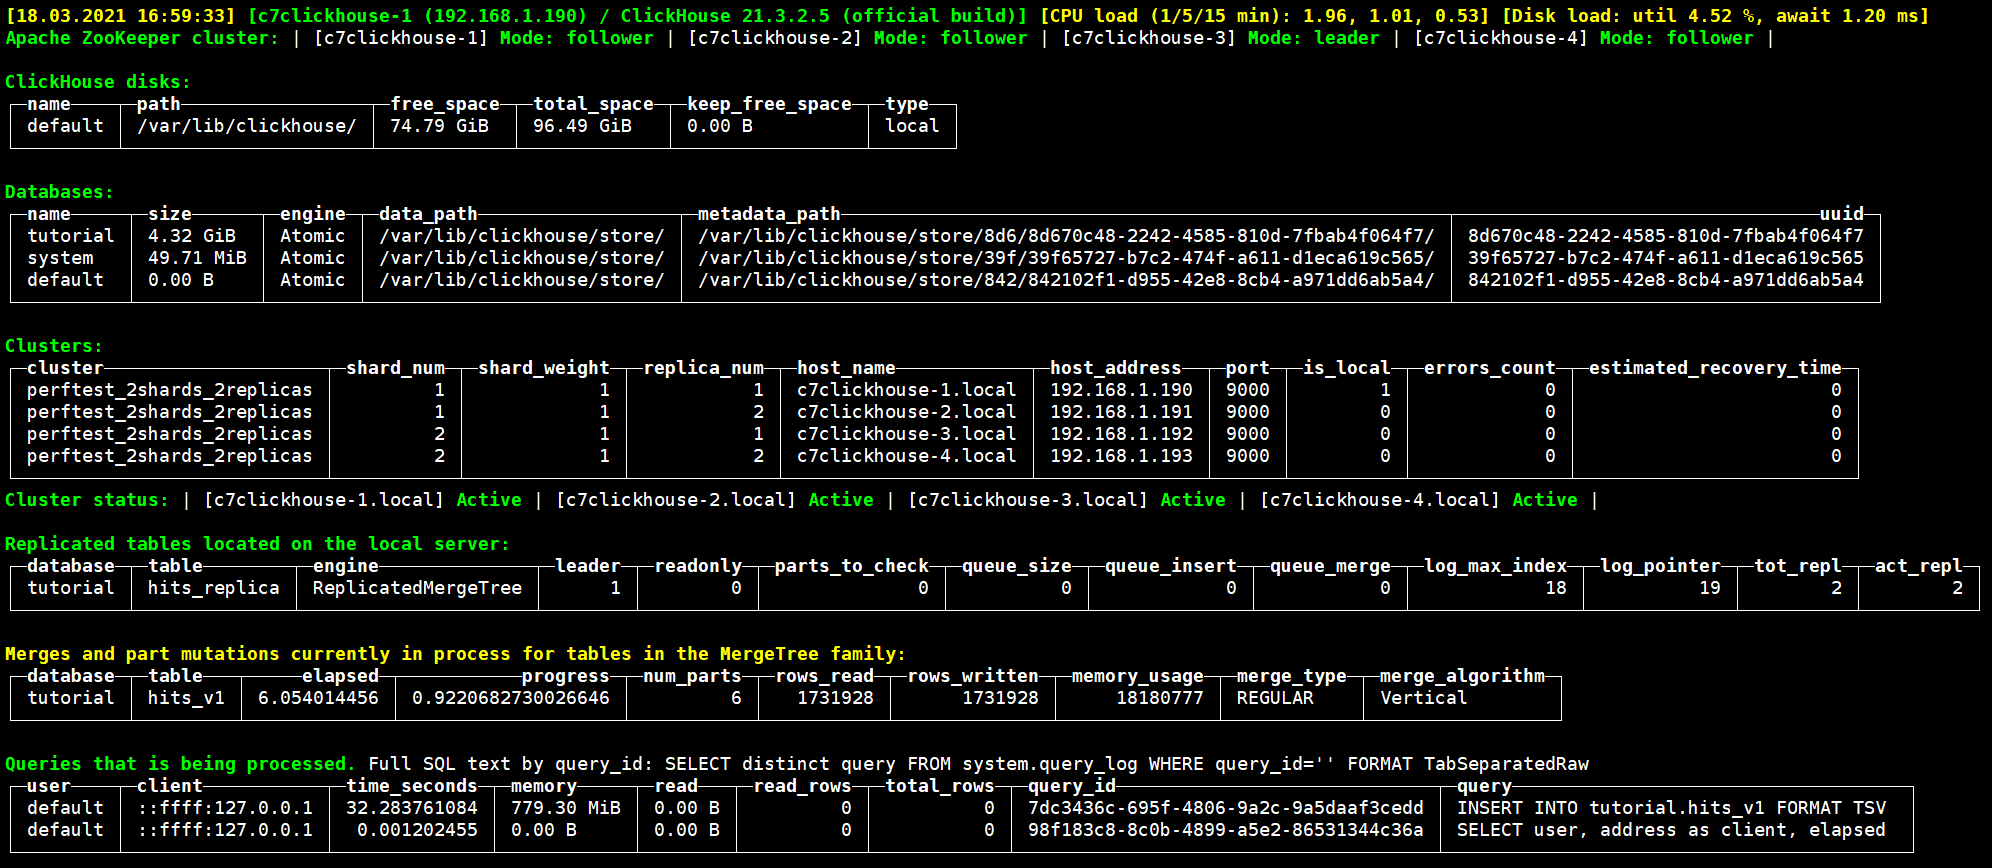The height and width of the screenshot is (868, 1992).
Task: Select disk path '/var/lib/clickhouse/'
Action: [246, 126]
